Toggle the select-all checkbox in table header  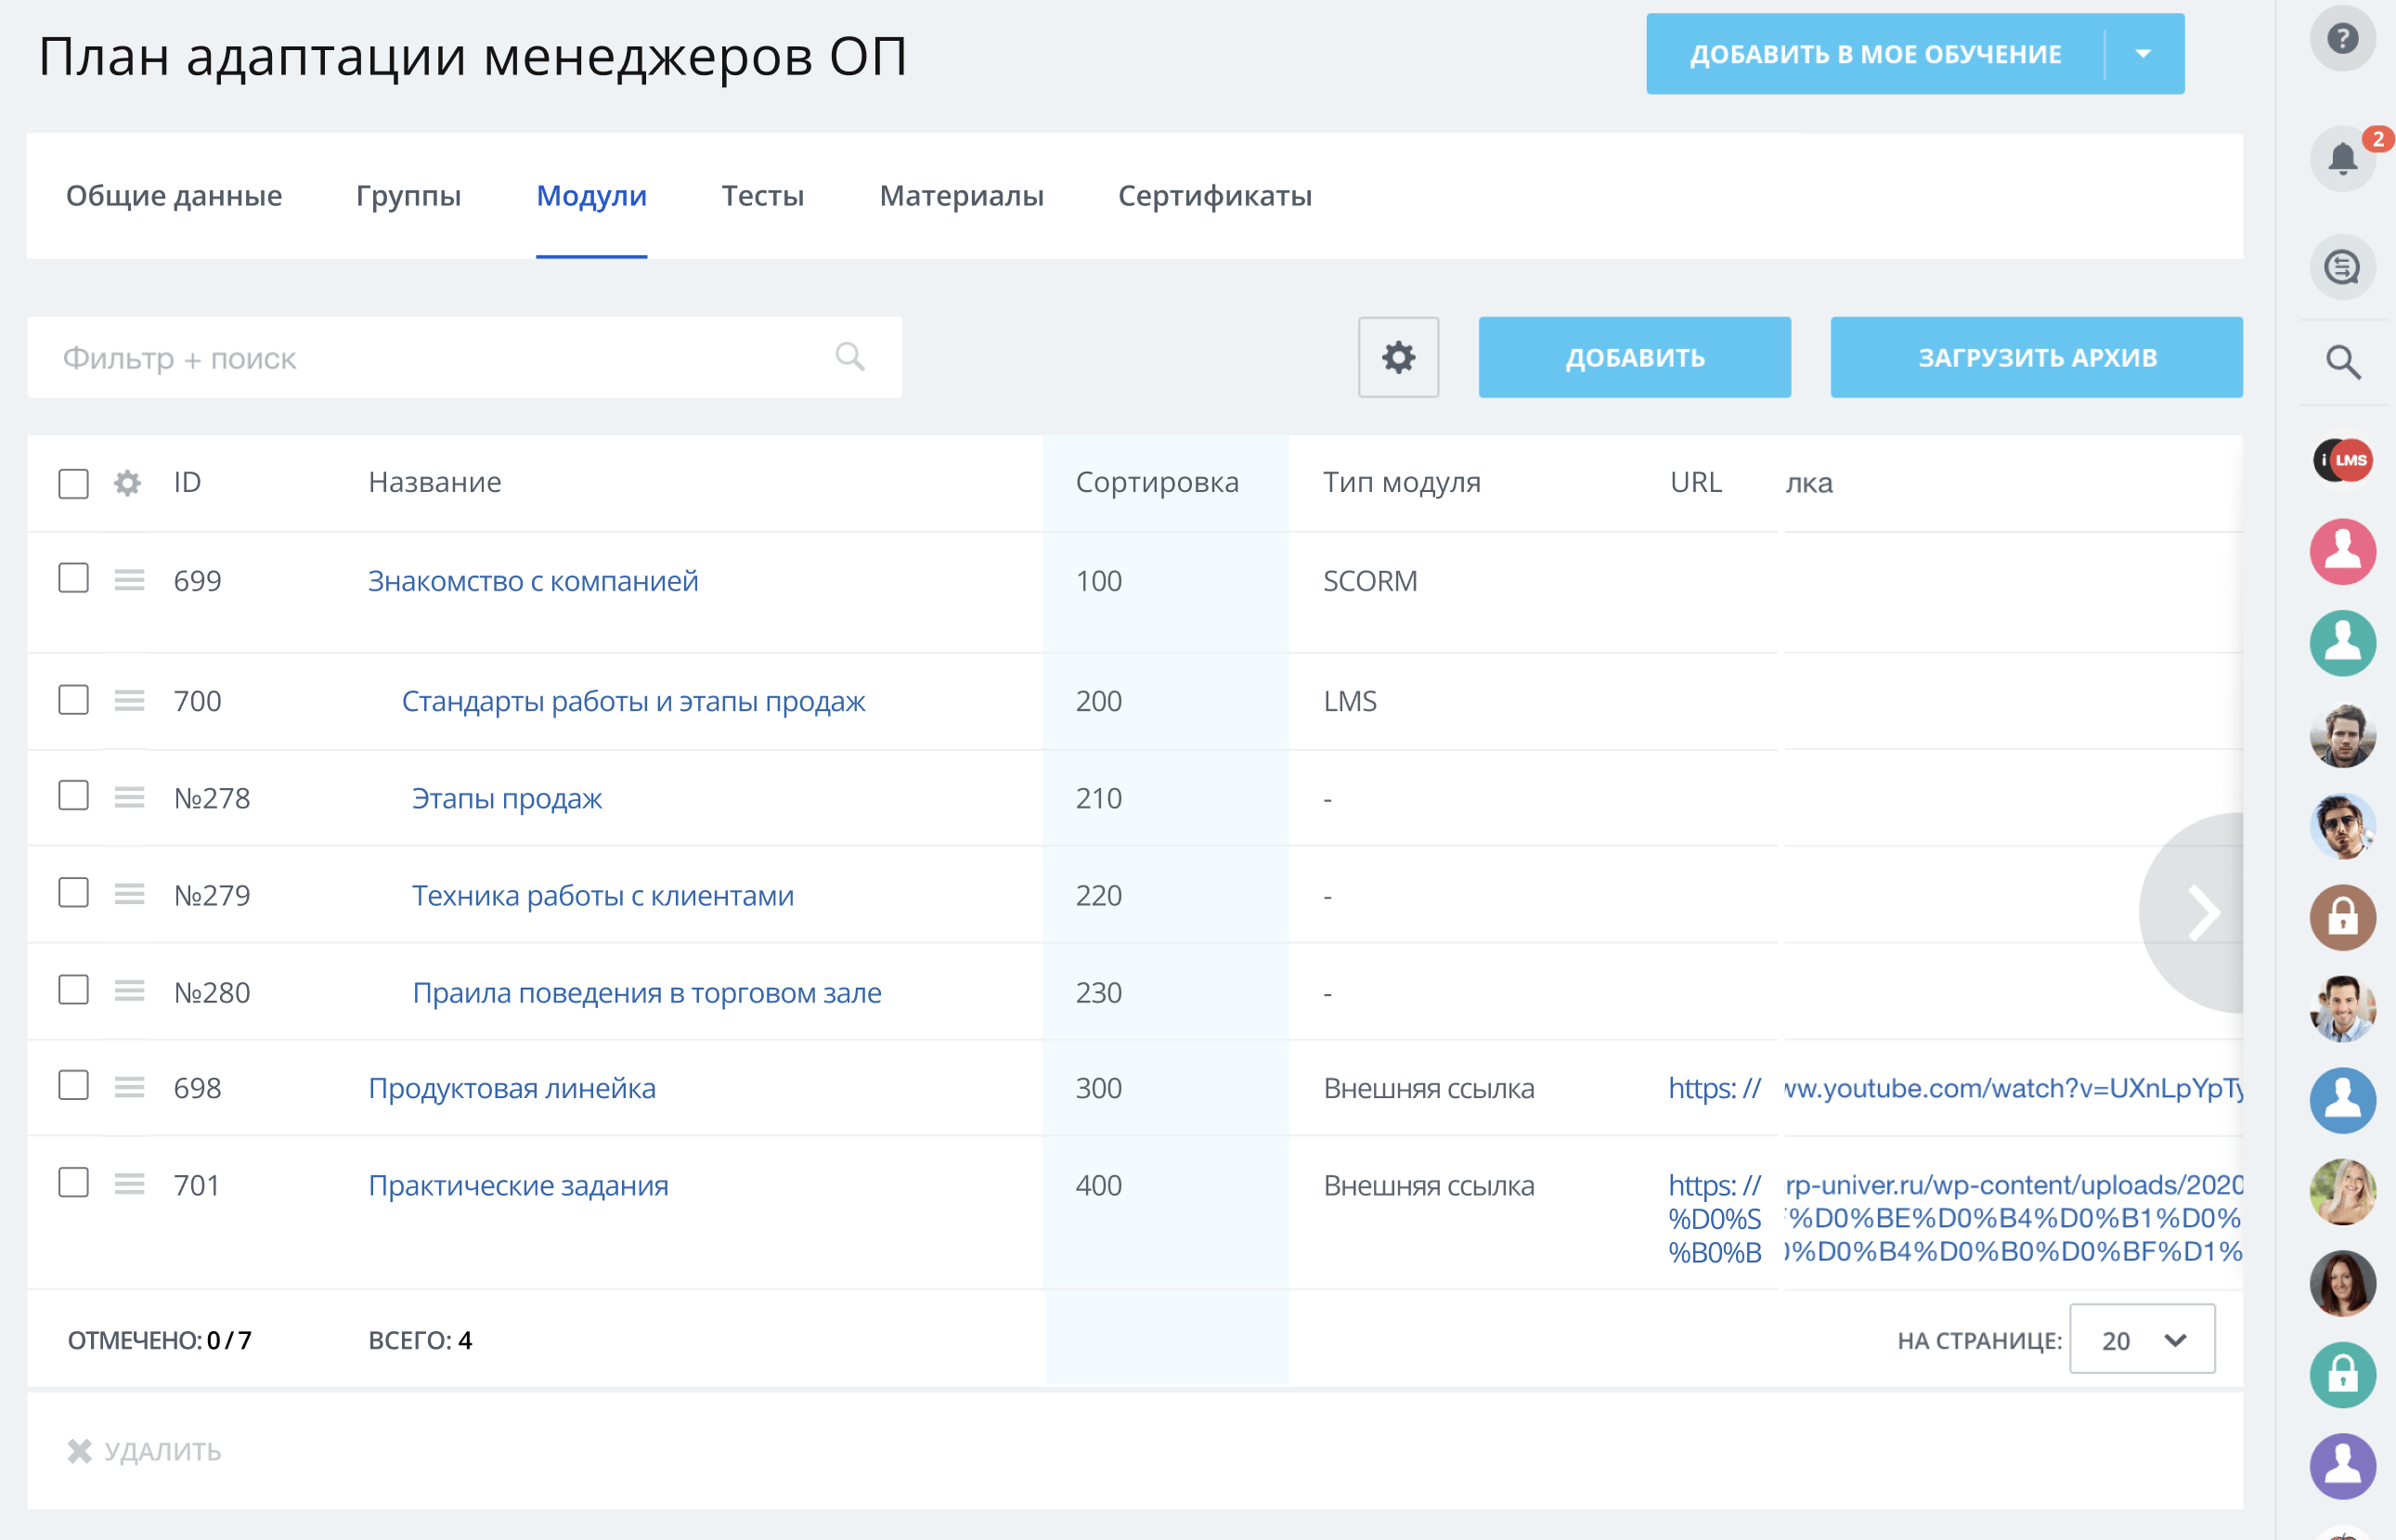(73, 483)
